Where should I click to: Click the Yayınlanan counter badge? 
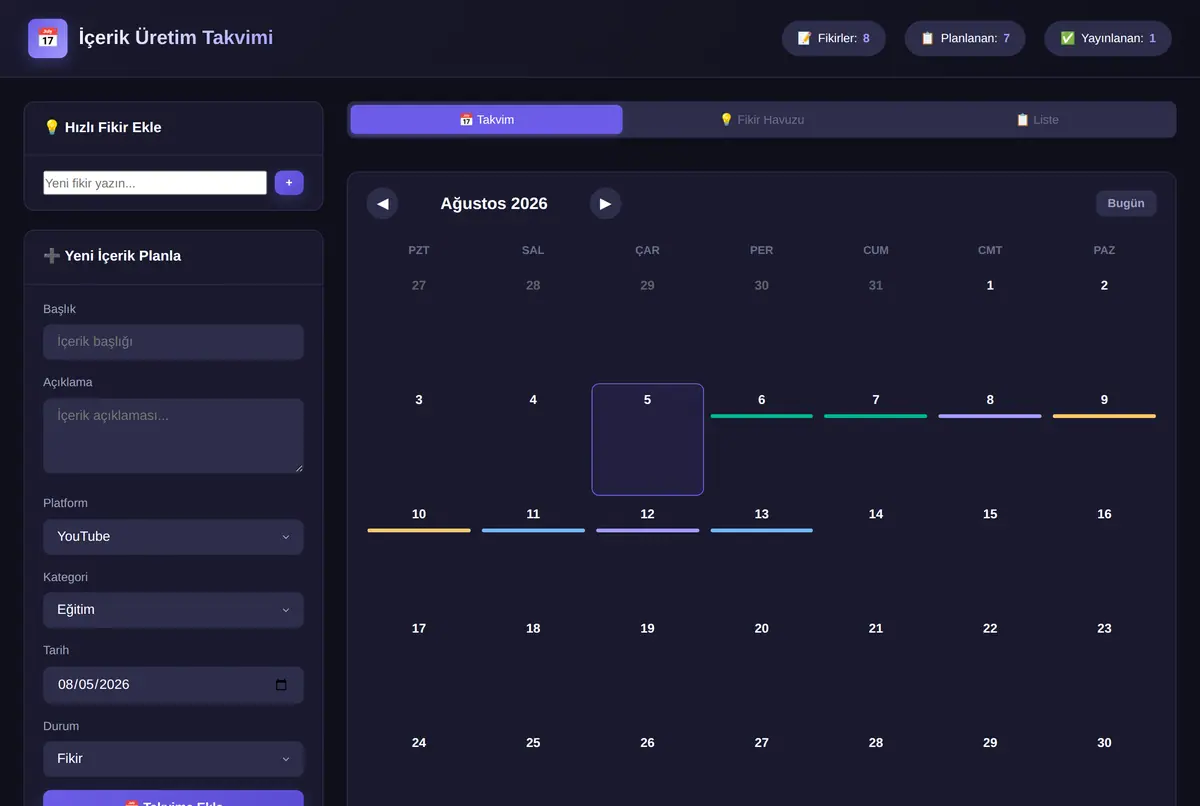pos(1108,38)
